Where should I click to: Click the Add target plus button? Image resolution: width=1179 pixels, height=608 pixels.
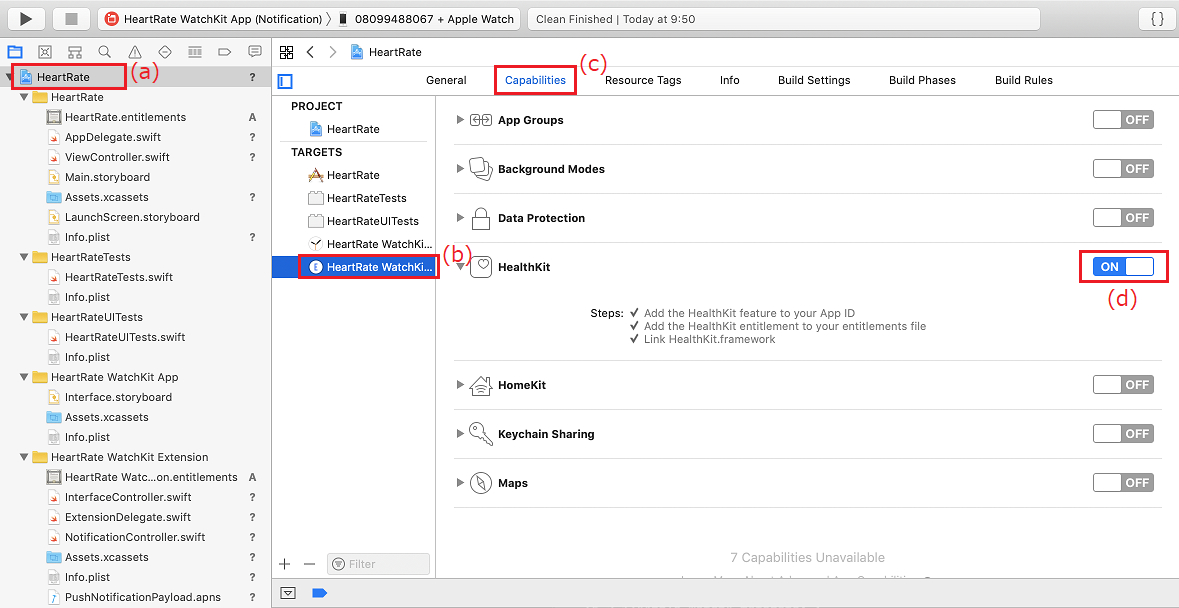tap(285, 564)
